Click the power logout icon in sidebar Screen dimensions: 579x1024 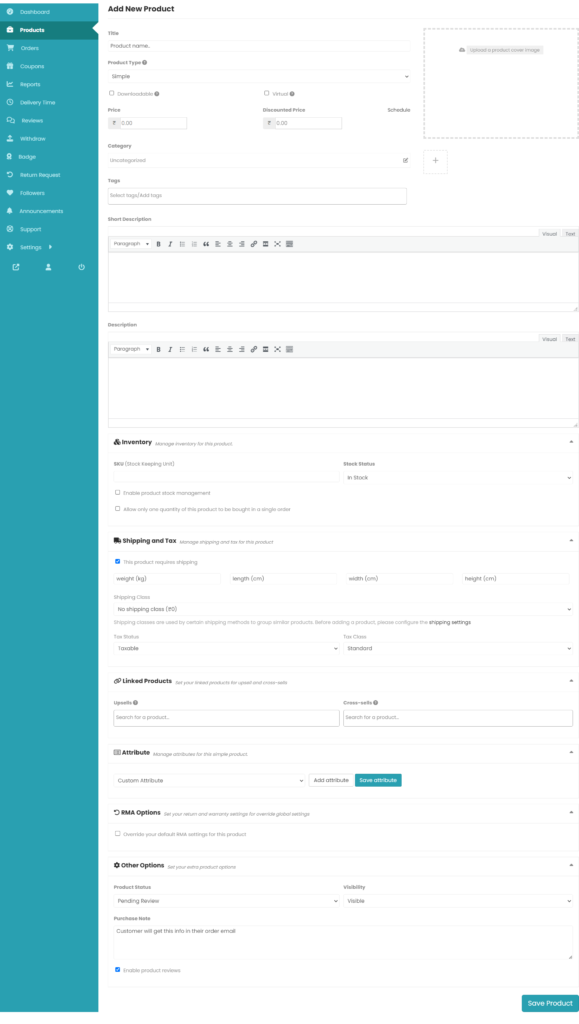(82, 267)
